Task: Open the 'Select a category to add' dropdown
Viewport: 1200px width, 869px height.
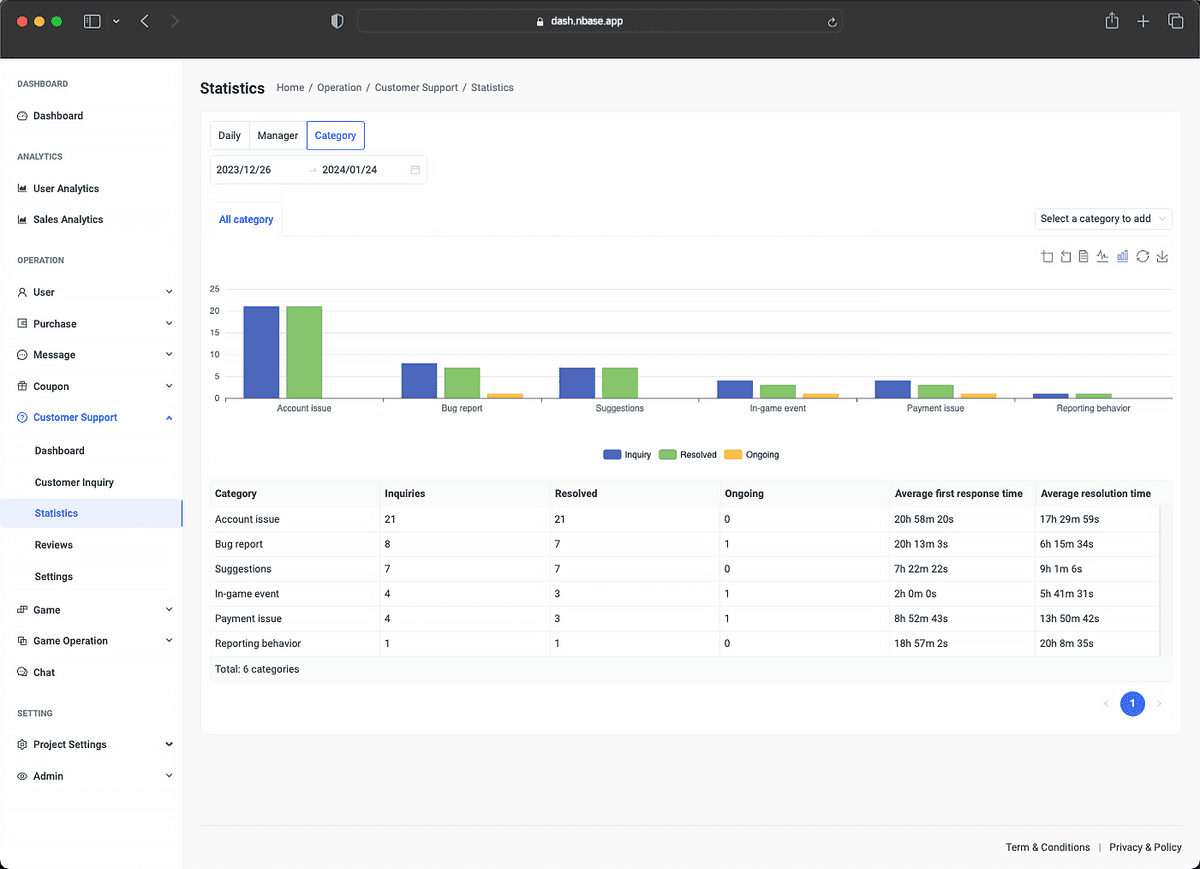Action: point(1103,219)
